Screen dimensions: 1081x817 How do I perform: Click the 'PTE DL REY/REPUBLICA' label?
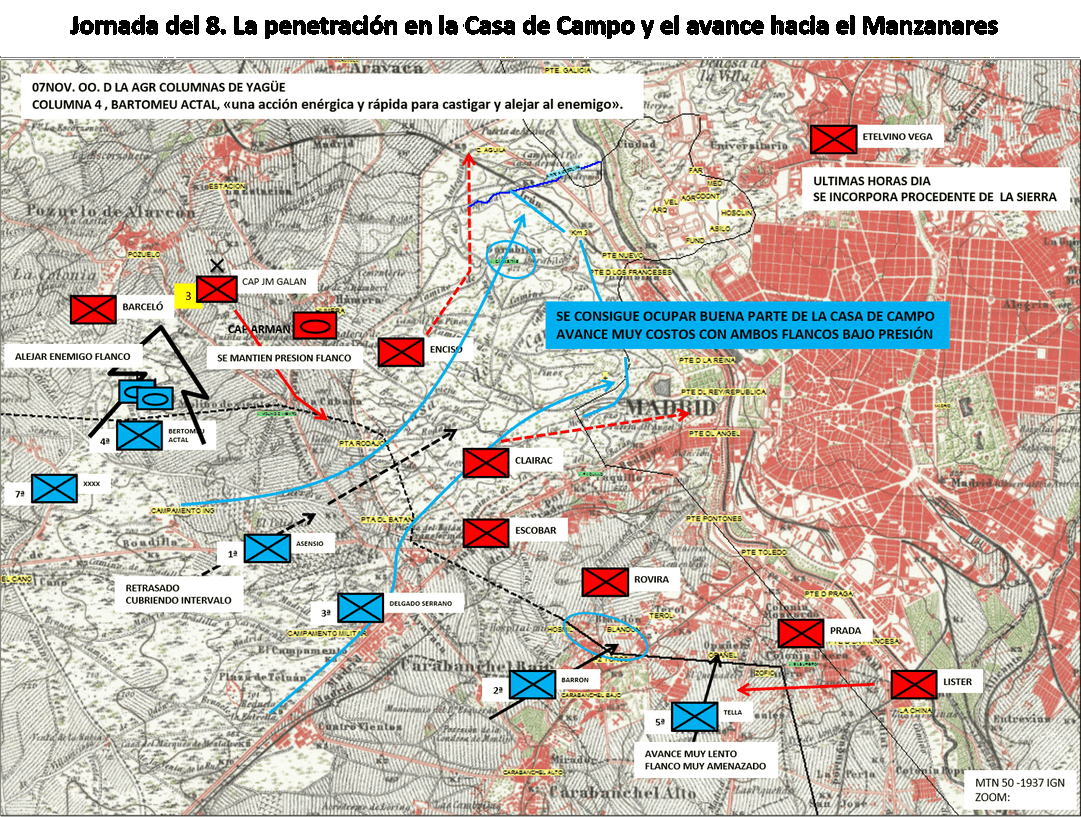point(724,392)
